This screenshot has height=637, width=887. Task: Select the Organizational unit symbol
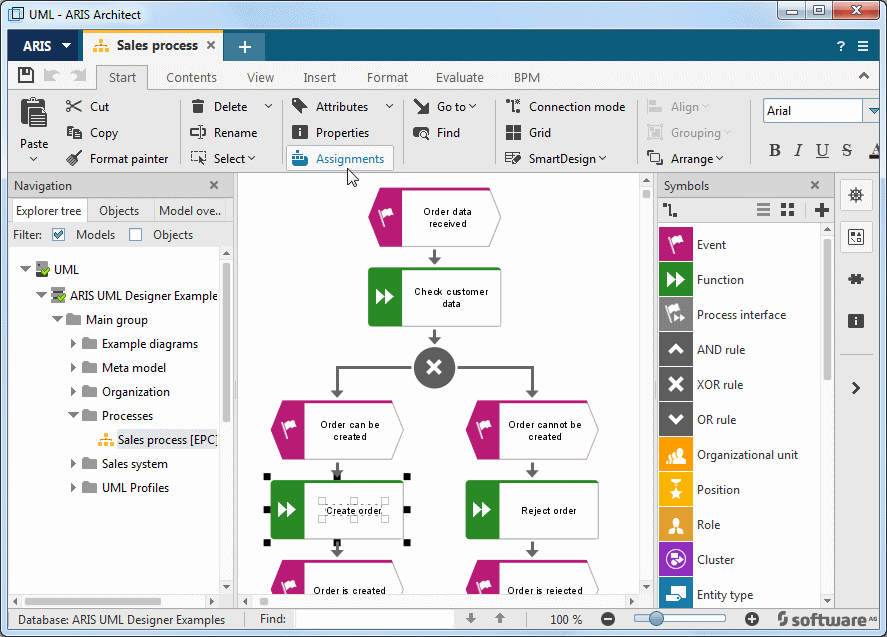coord(675,455)
